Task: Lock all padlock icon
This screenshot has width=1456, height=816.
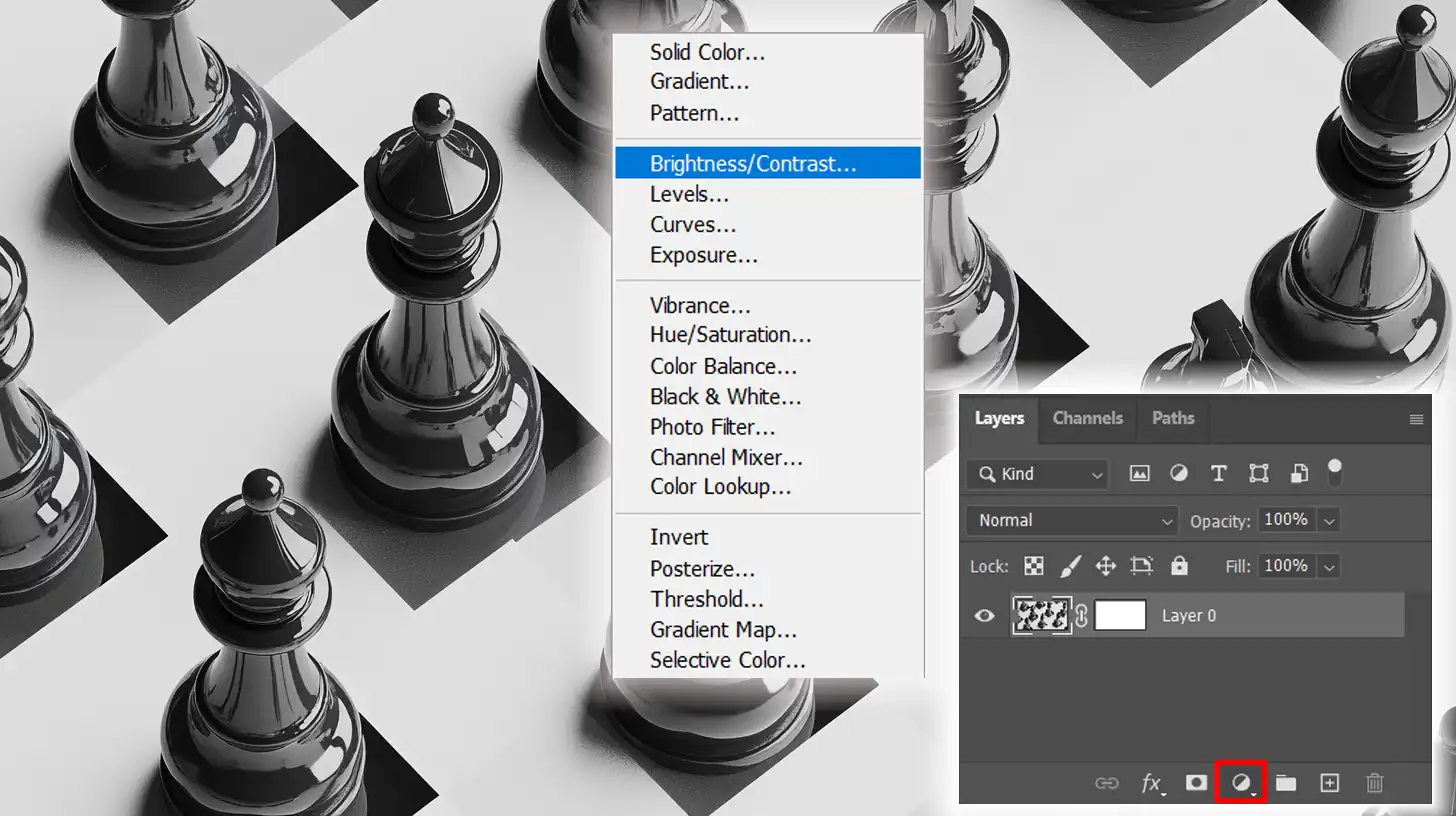Action: coord(1180,566)
